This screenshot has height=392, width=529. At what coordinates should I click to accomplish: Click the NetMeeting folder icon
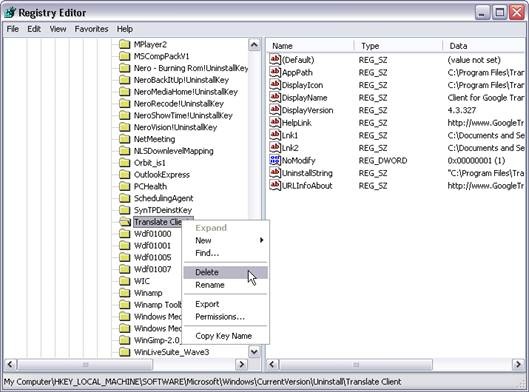tap(125, 139)
